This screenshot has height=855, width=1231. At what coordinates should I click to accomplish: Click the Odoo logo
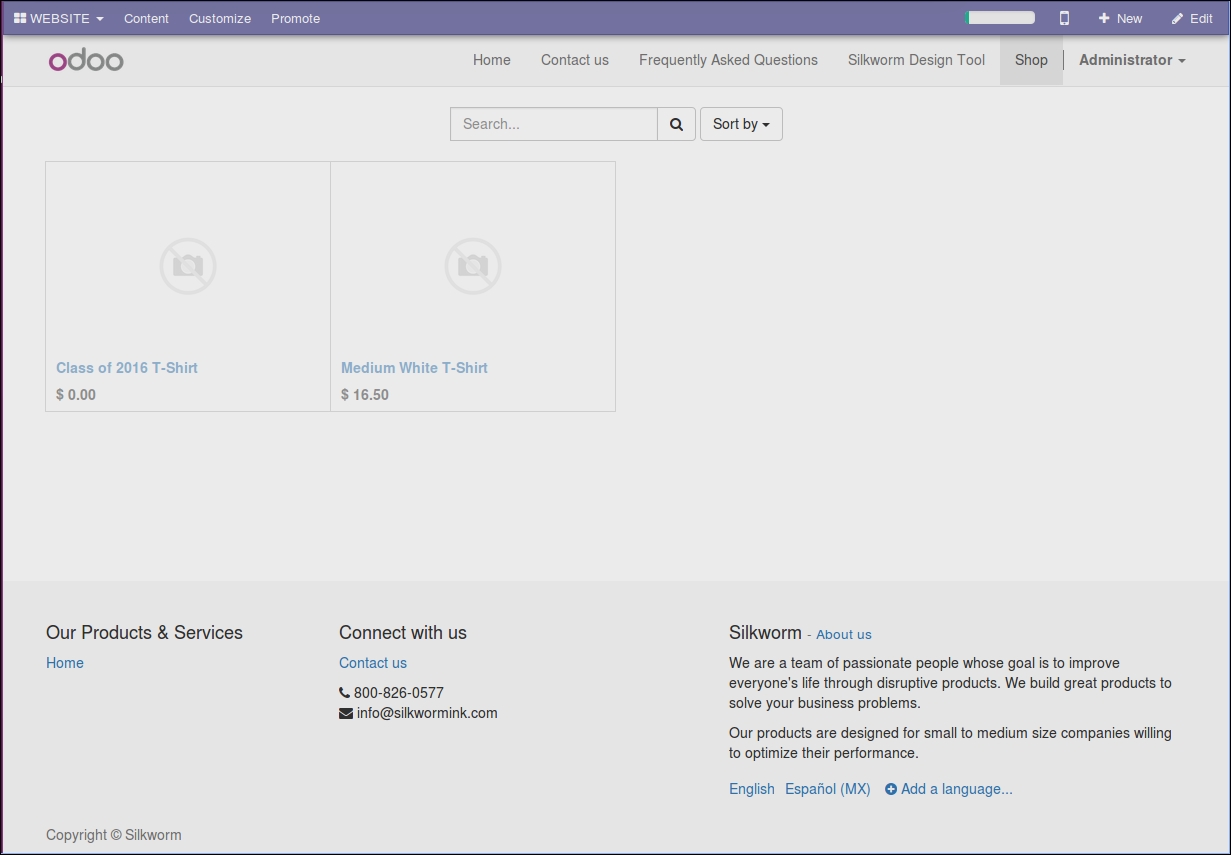tap(86, 60)
